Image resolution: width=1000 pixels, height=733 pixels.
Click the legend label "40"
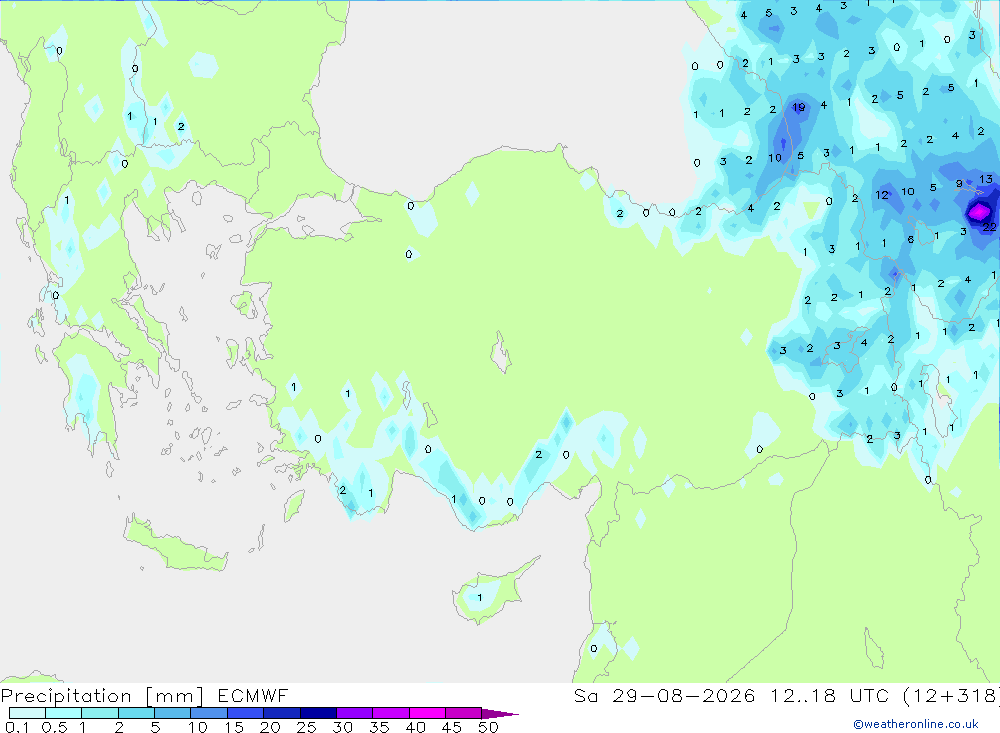pos(415,727)
